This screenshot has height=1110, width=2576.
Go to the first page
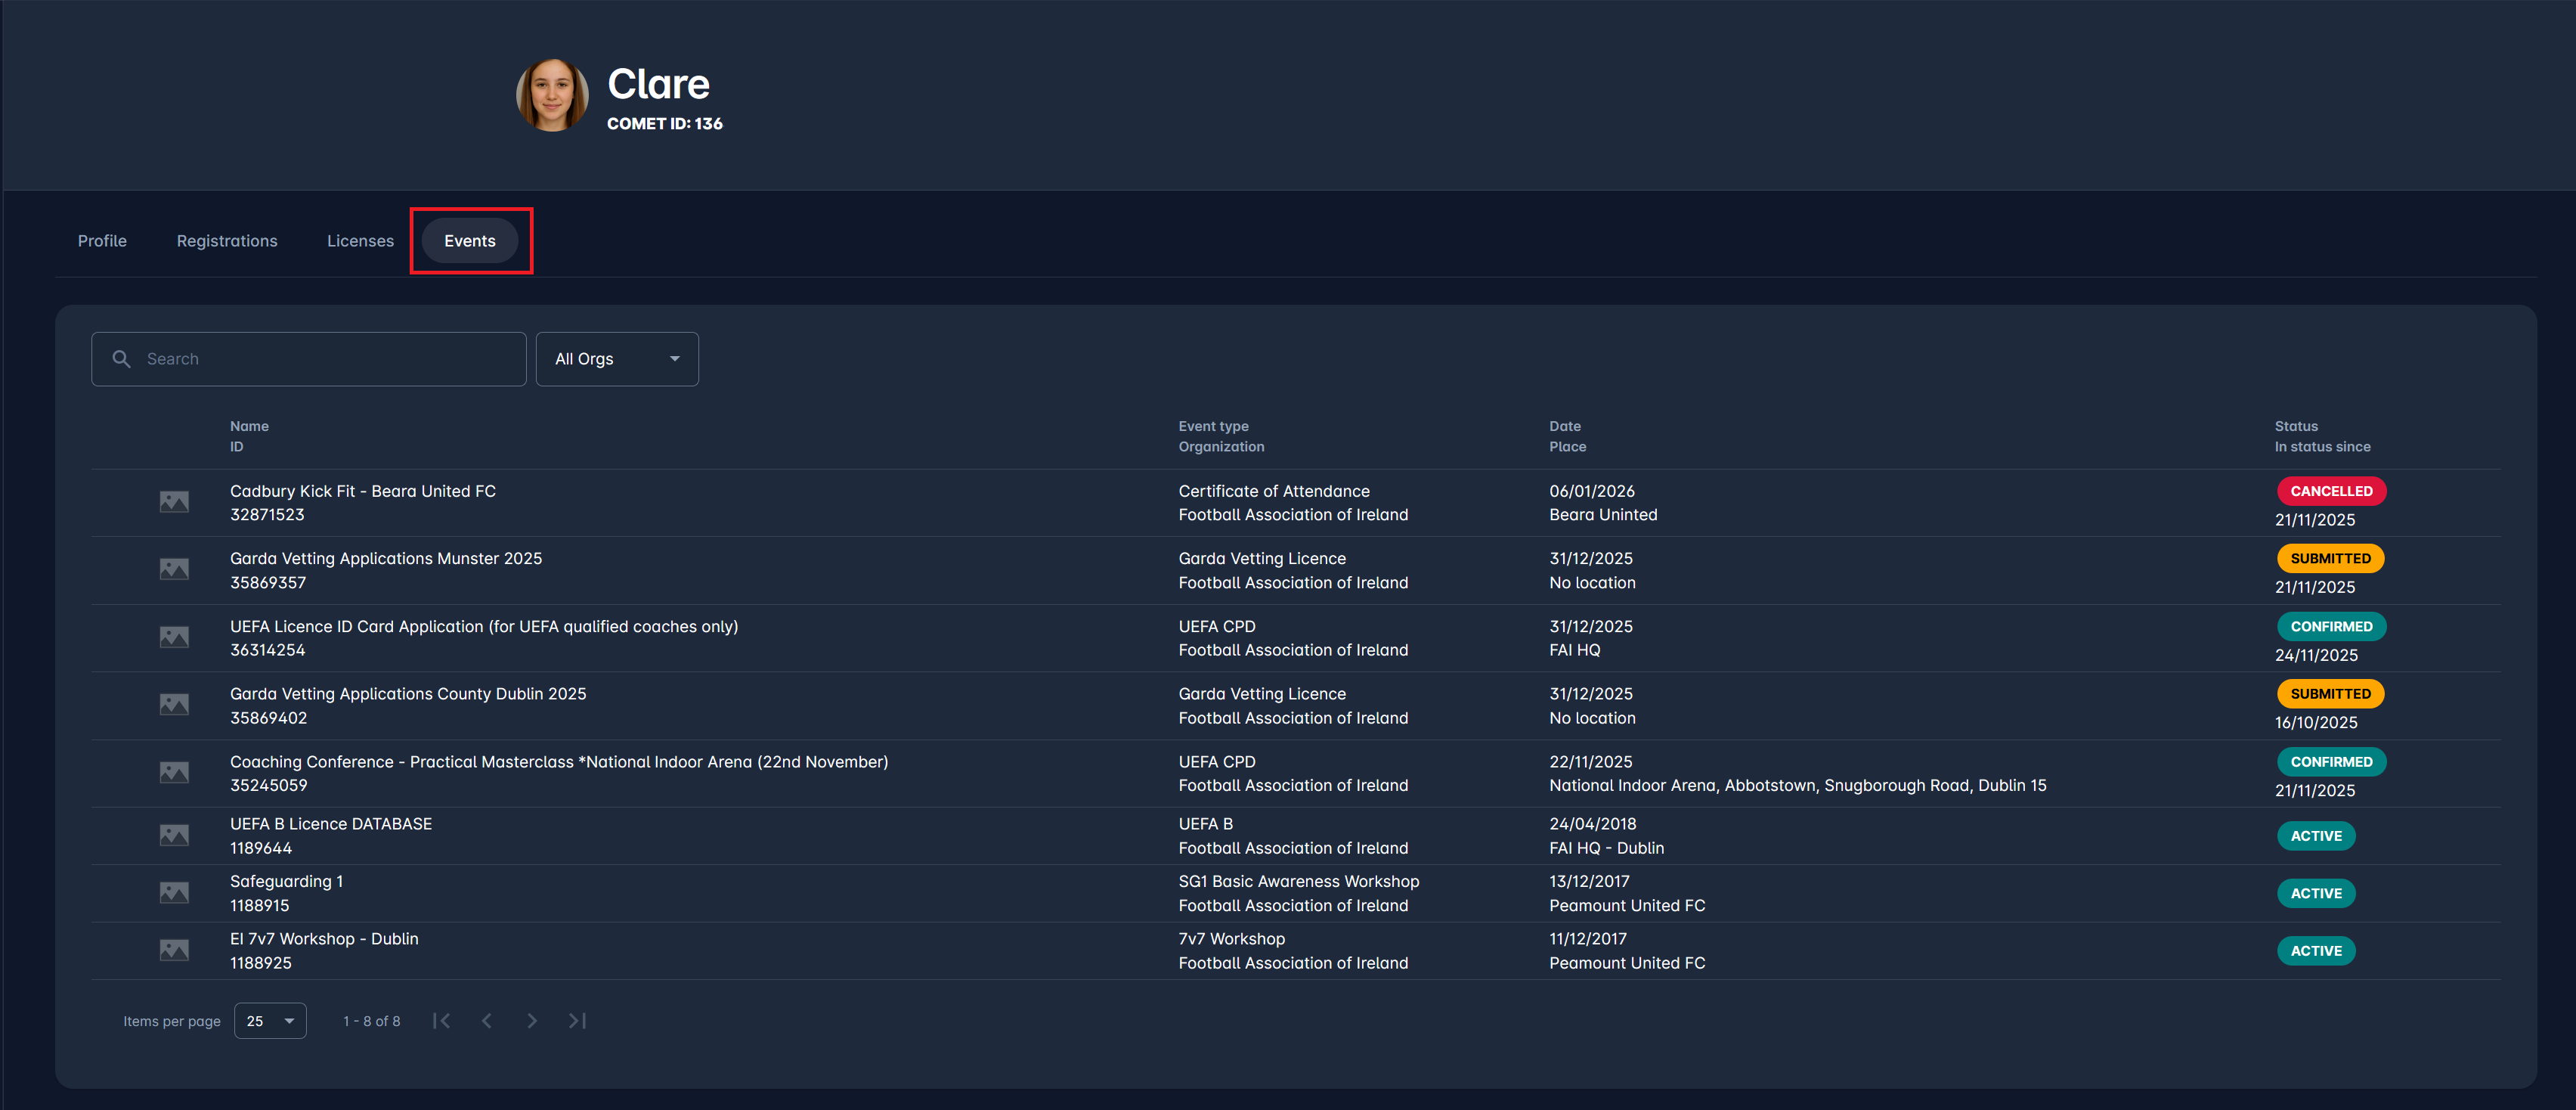[x=441, y=1021]
